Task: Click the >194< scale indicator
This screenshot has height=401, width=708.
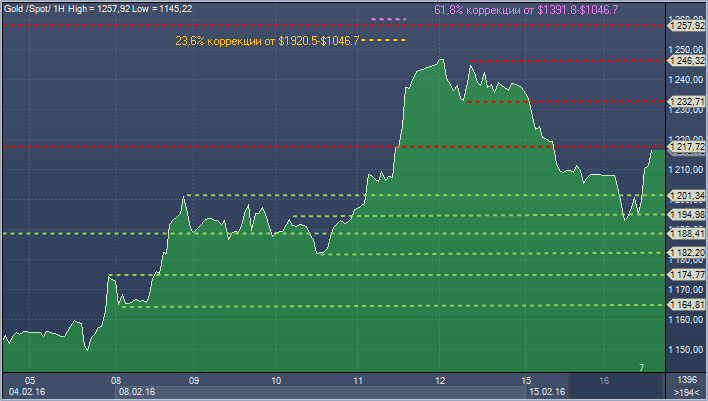Action: point(687,394)
